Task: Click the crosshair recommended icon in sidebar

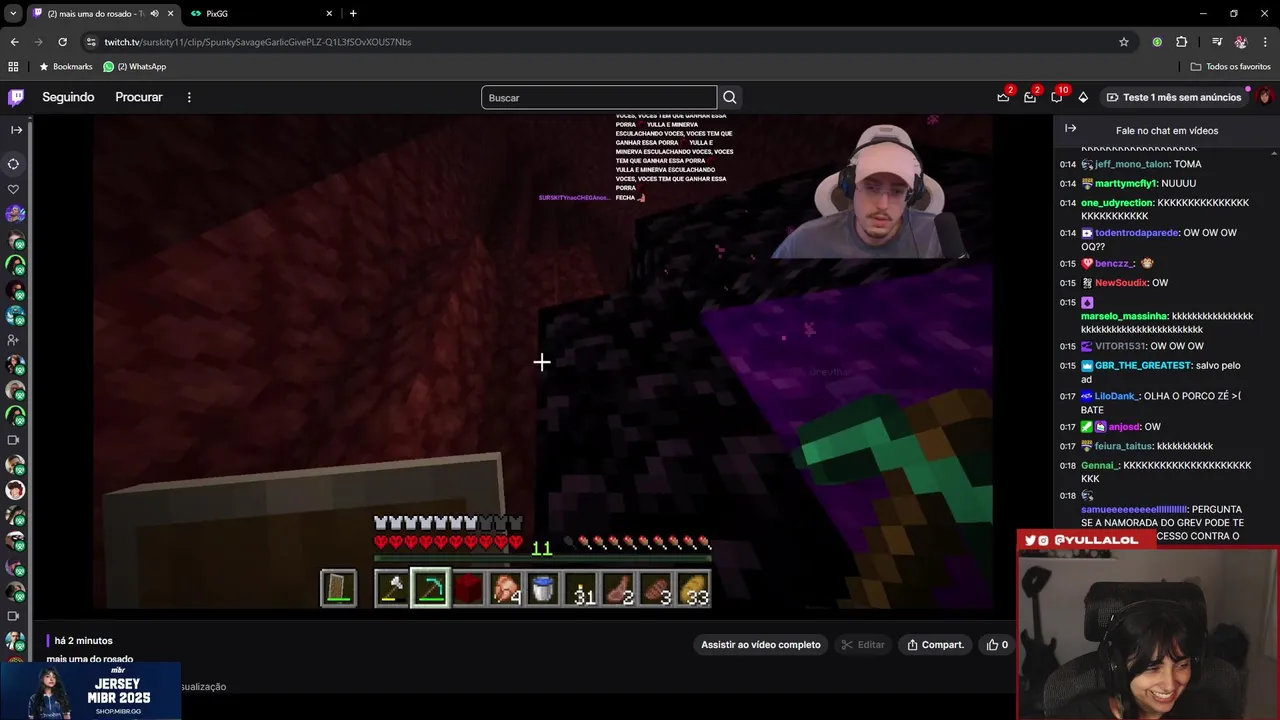Action: 14,164
